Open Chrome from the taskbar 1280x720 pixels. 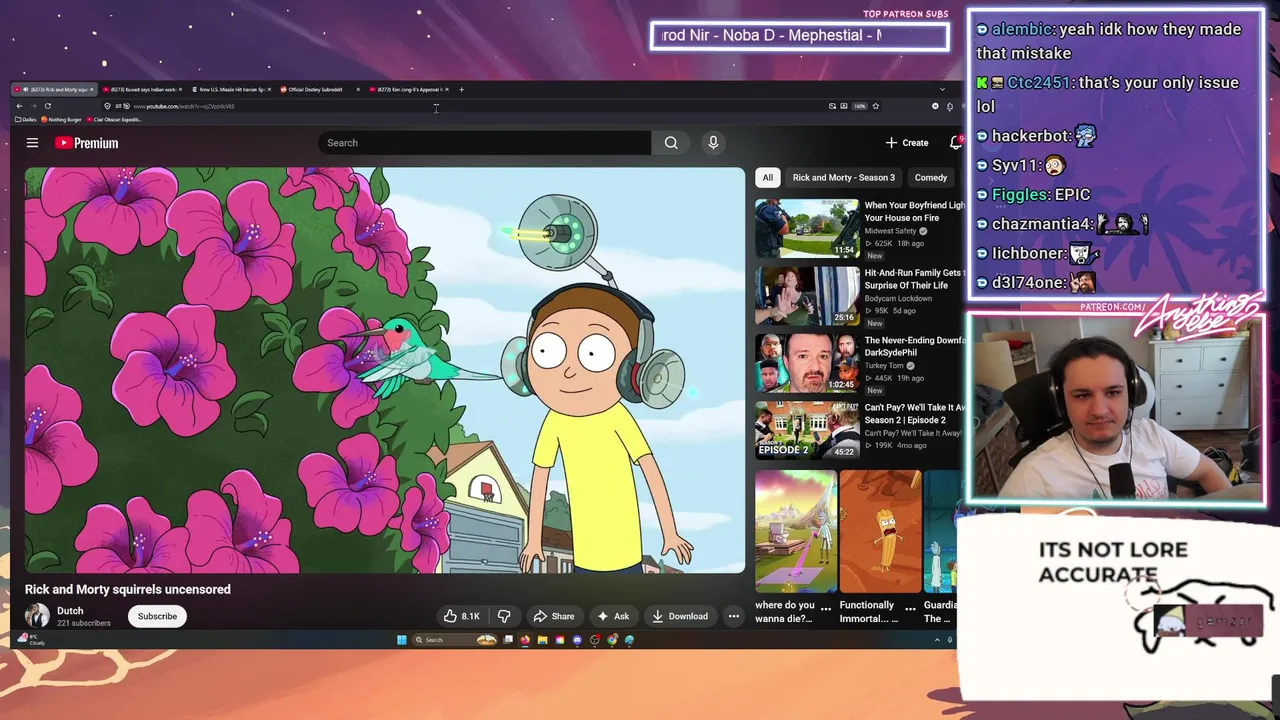coord(612,640)
